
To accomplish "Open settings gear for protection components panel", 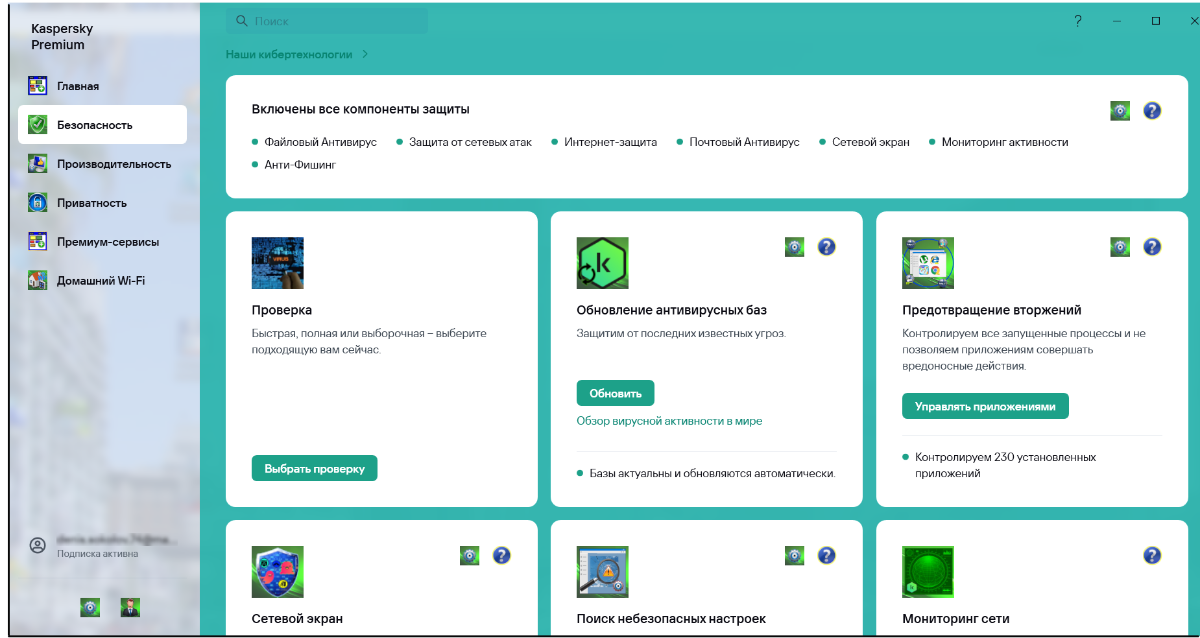I will (1120, 111).
